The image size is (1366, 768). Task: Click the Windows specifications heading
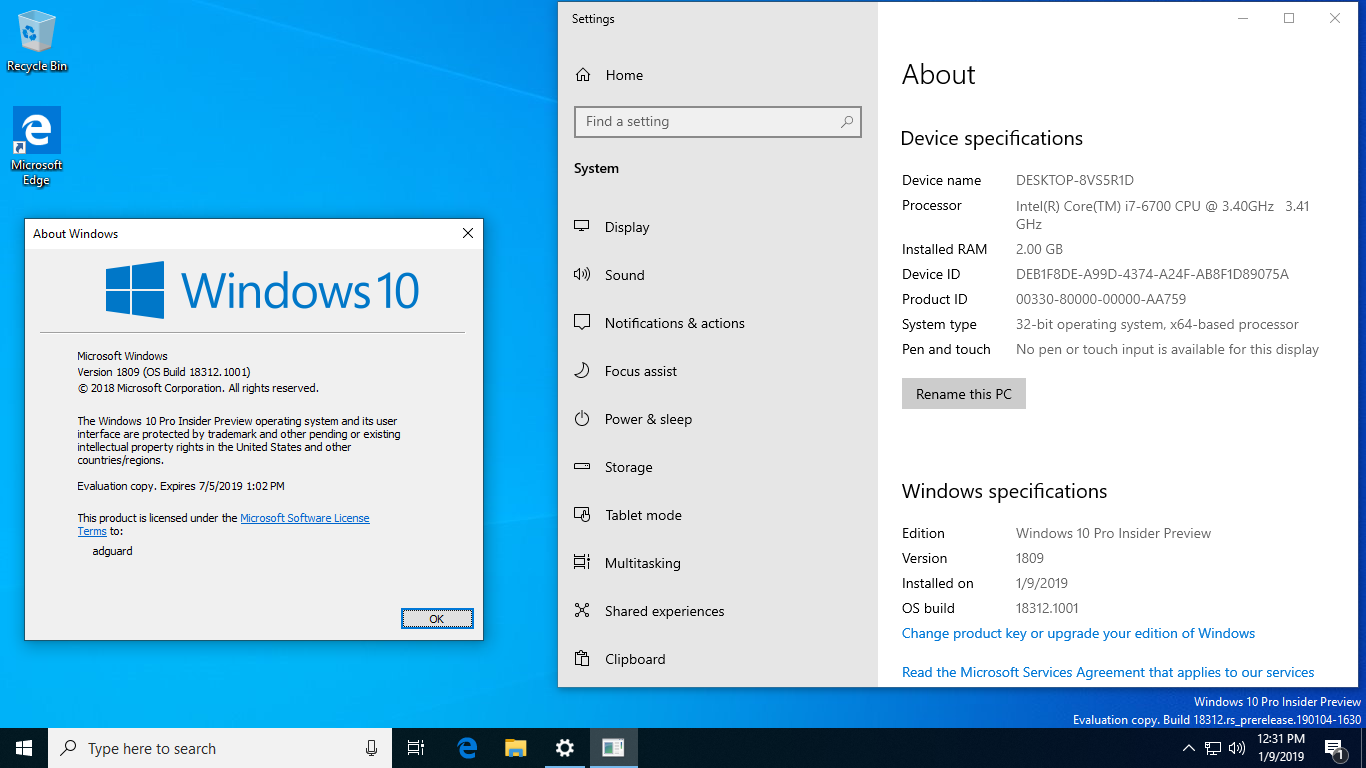1004,491
